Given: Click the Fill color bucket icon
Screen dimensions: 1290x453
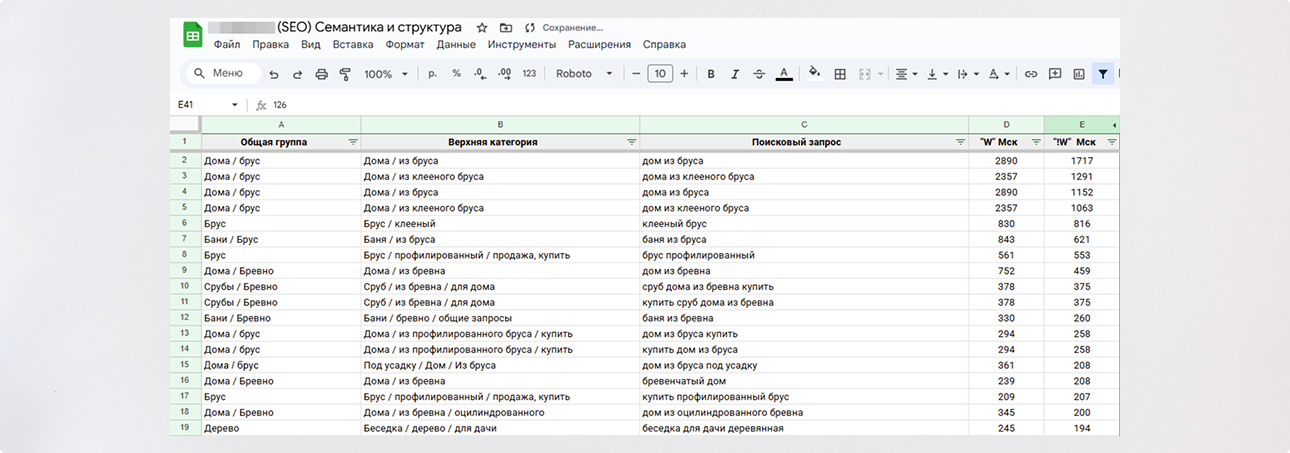Looking at the screenshot, I should point(814,74).
